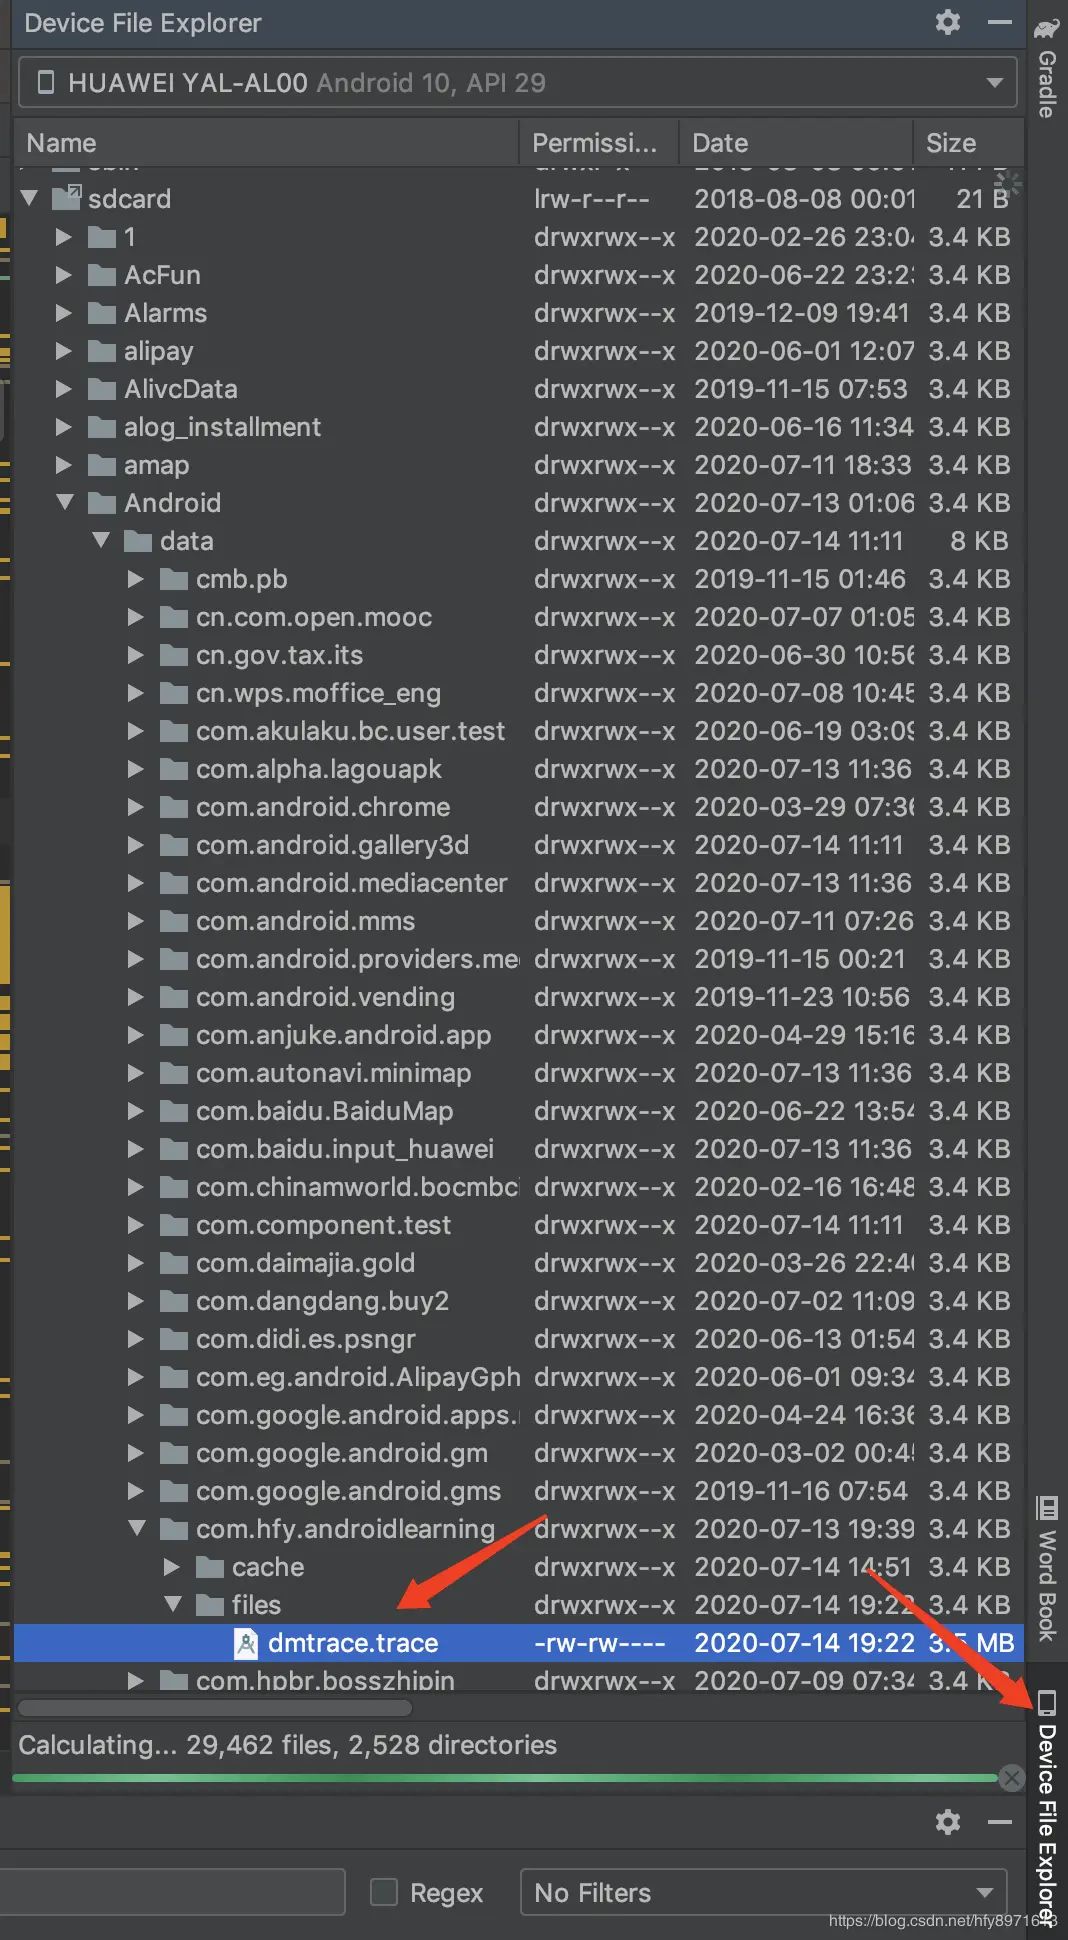Select the com.android.gallery3d folder icon

point(174,845)
